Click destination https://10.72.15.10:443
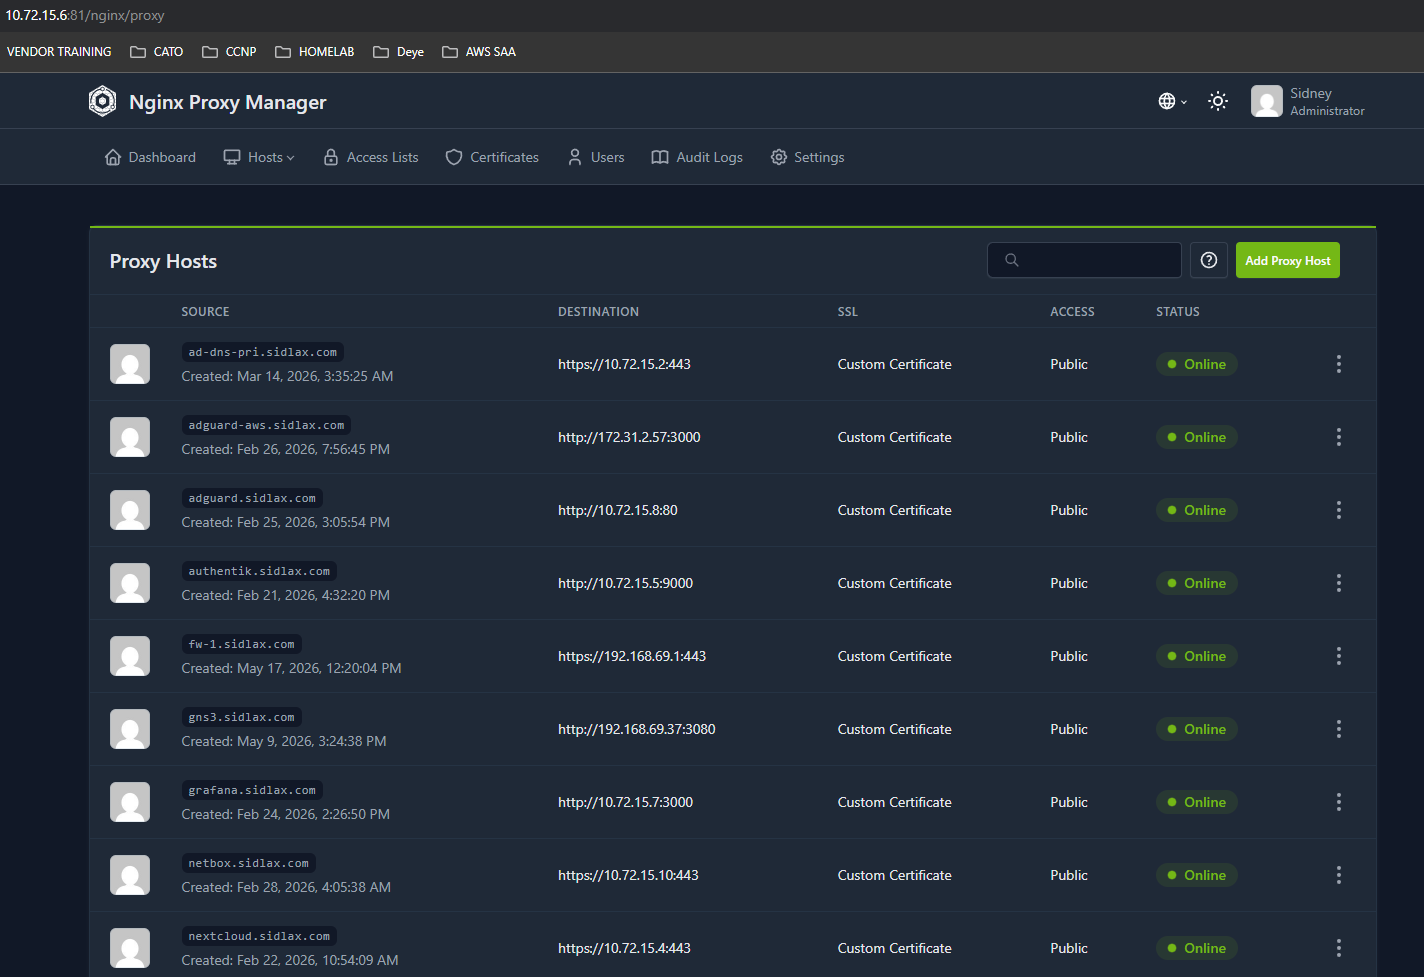Image resolution: width=1424 pixels, height=977 pixels. pyautogui.click(x=628, y=875)
